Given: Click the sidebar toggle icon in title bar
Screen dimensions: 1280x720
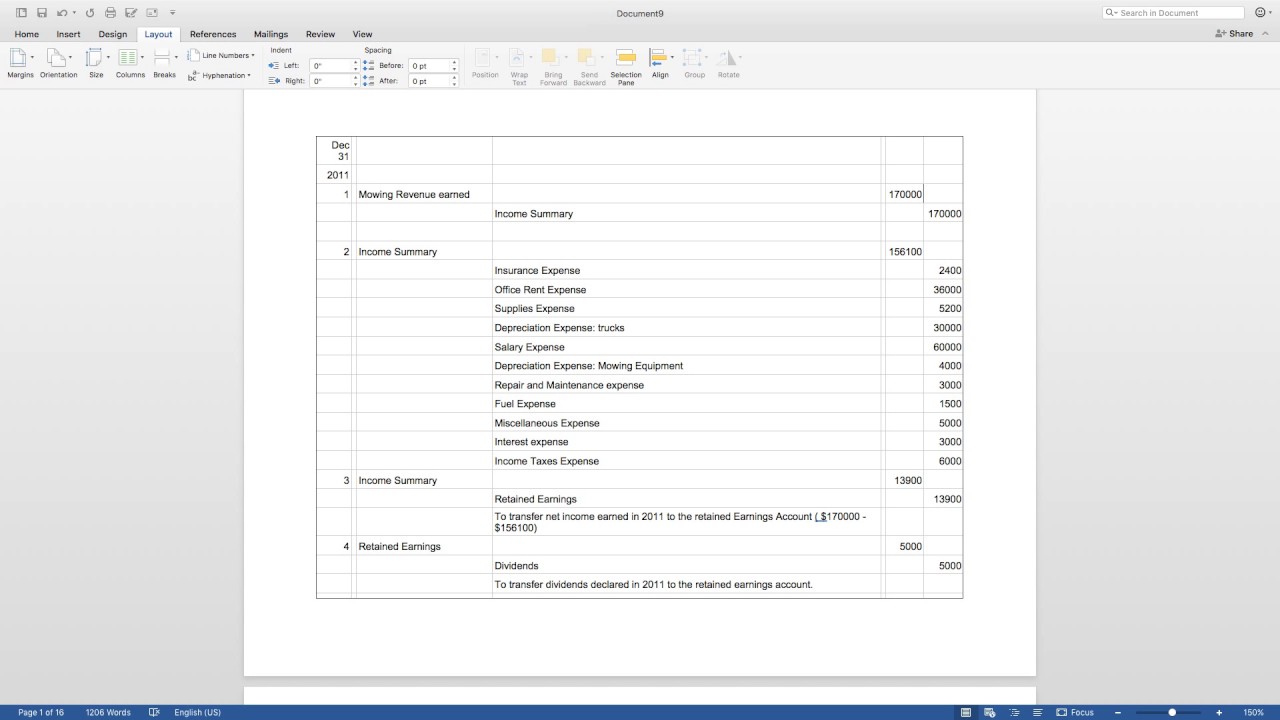Looking at the screenshot, I should (x=21, y=13).
